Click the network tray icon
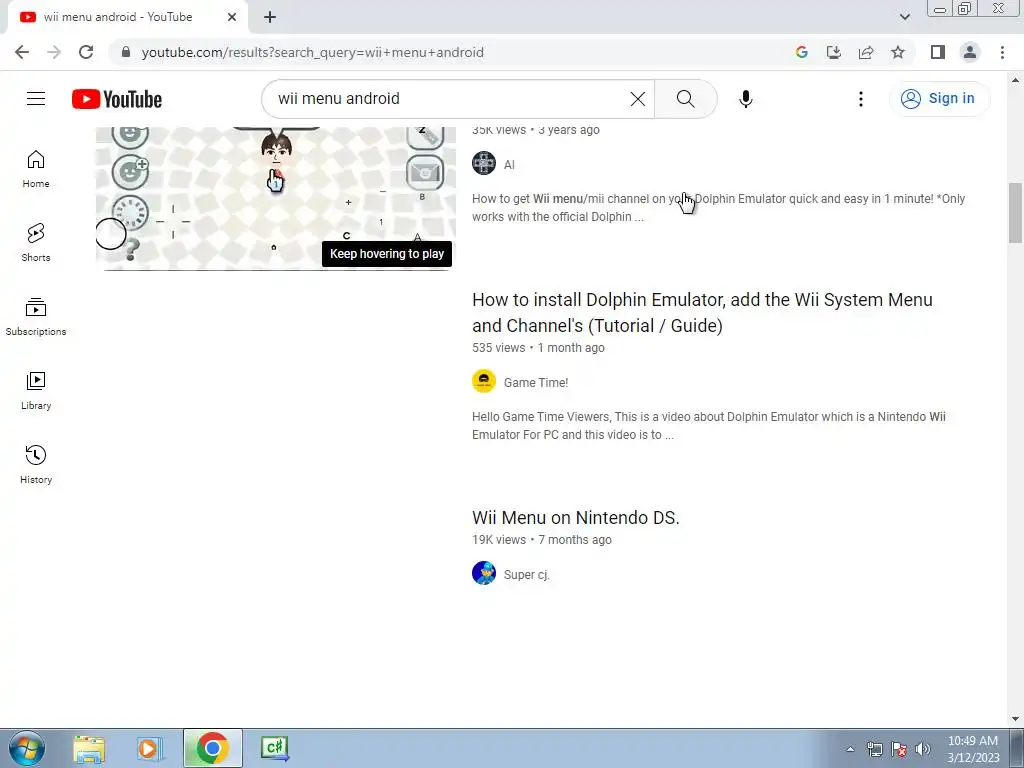The width and height of the screenshot is (1024, 768). (x=874, y=749)
